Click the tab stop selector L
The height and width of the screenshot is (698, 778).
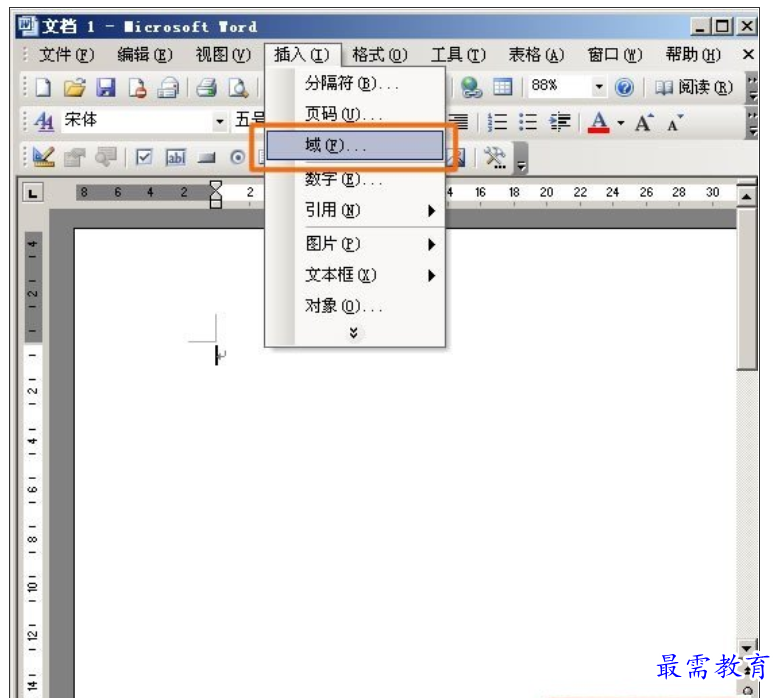[x=33, y=193]
